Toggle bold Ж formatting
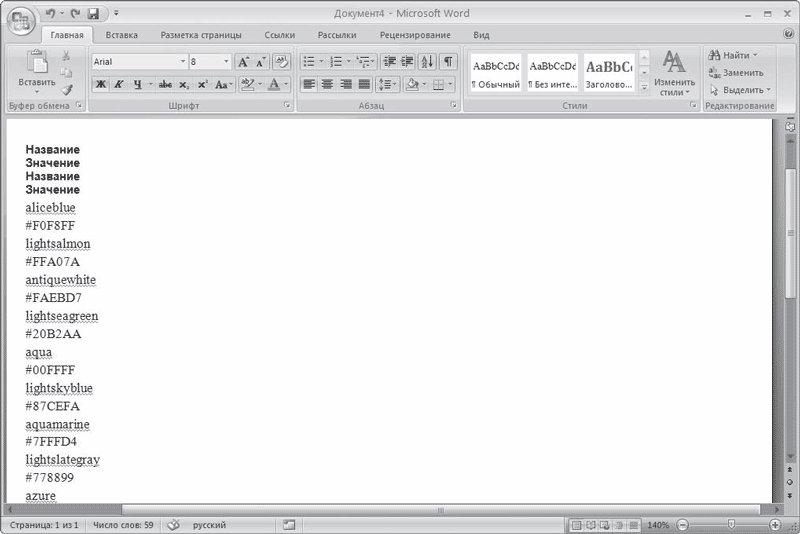The image size is (800, 534). (x=101, y=85)
